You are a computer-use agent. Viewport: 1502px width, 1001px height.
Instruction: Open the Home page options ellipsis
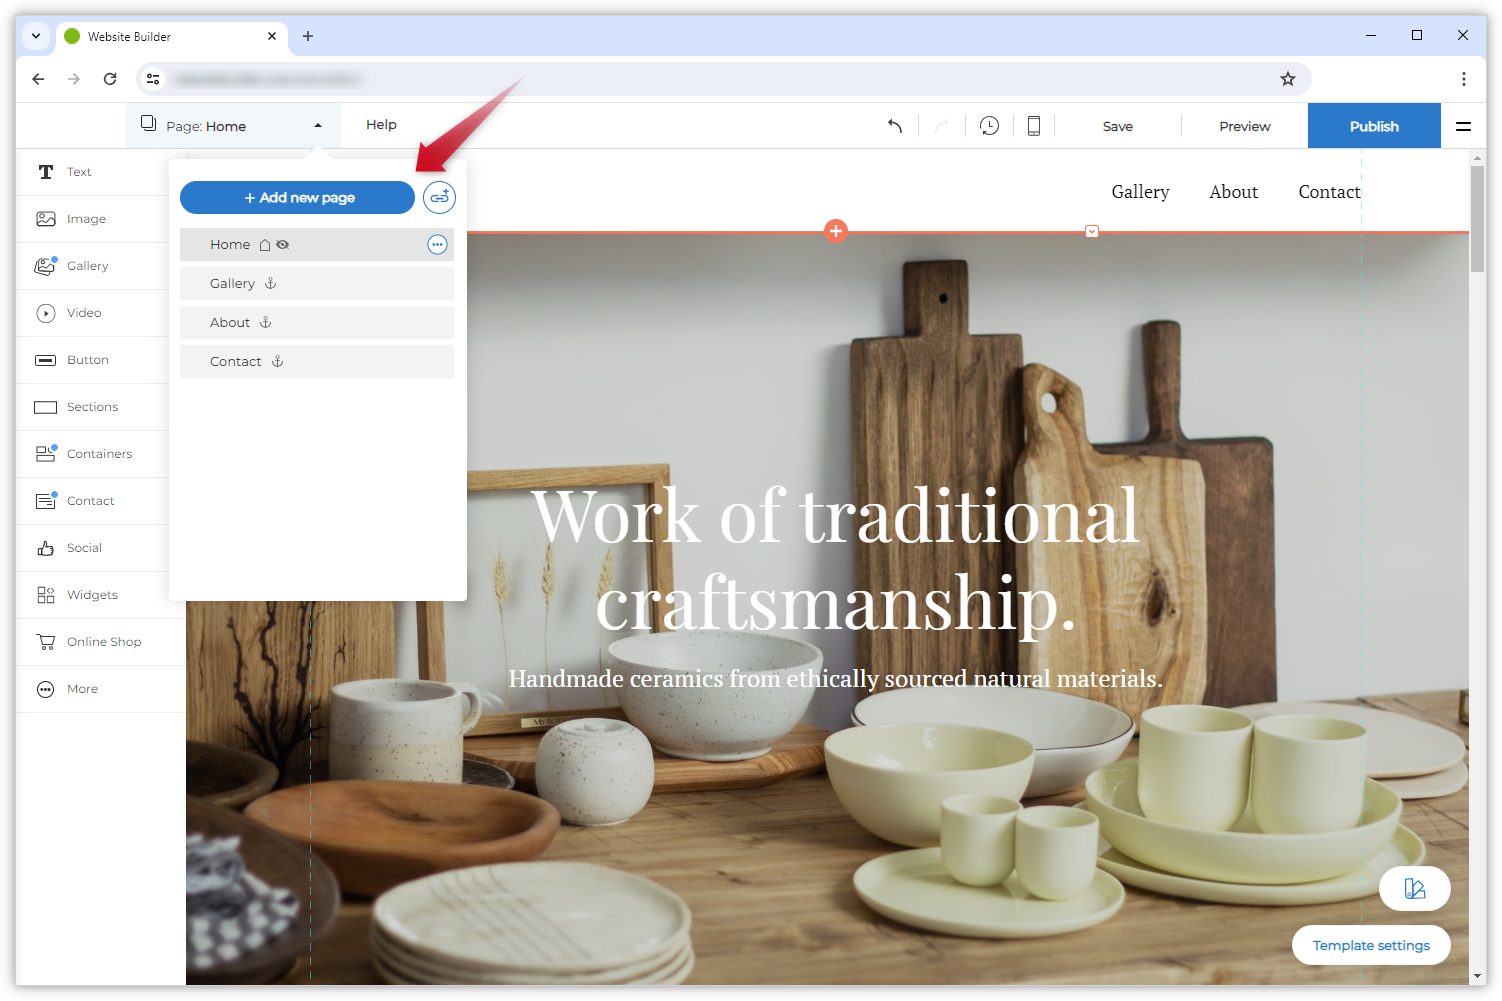coord(437,245)
